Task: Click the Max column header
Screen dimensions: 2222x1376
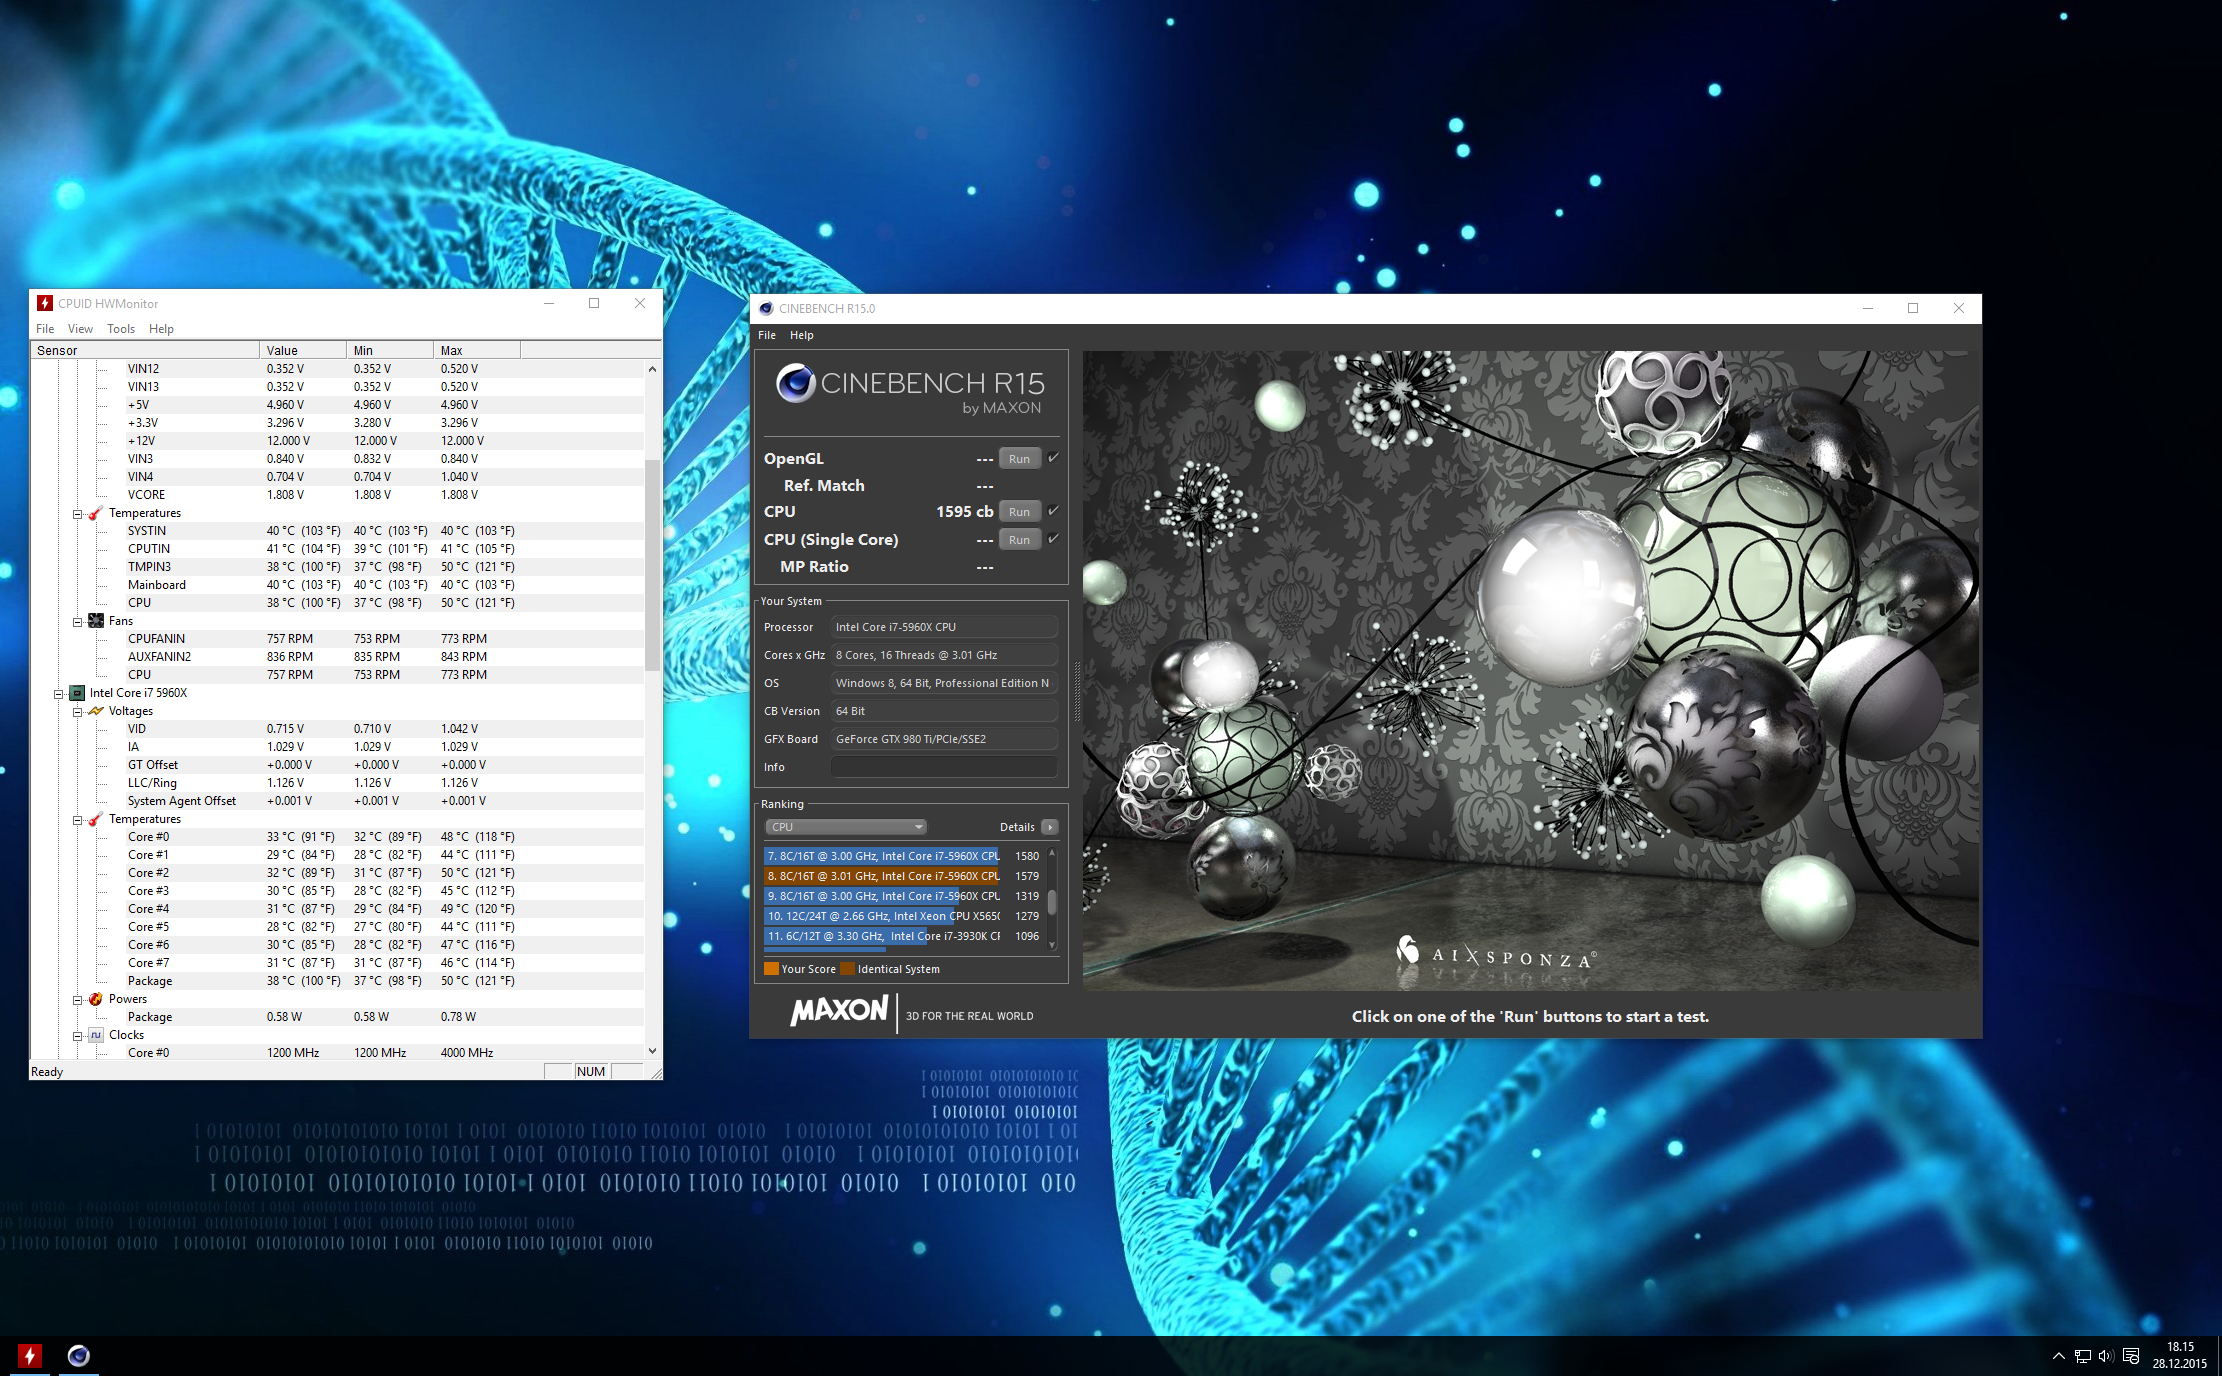Action: (477, 350)
